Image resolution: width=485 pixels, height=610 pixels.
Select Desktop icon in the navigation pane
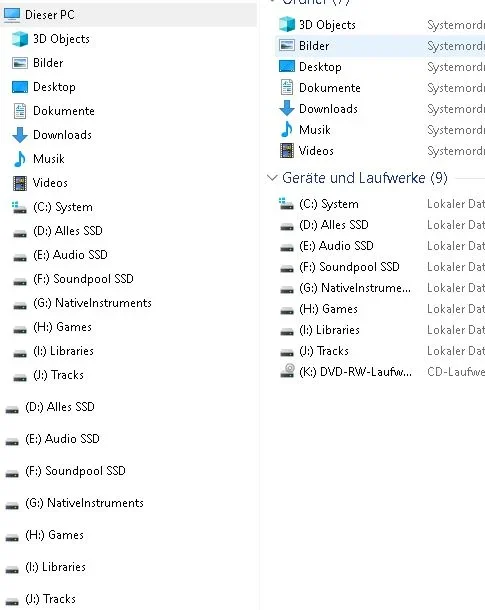click(x=20, y=87)
